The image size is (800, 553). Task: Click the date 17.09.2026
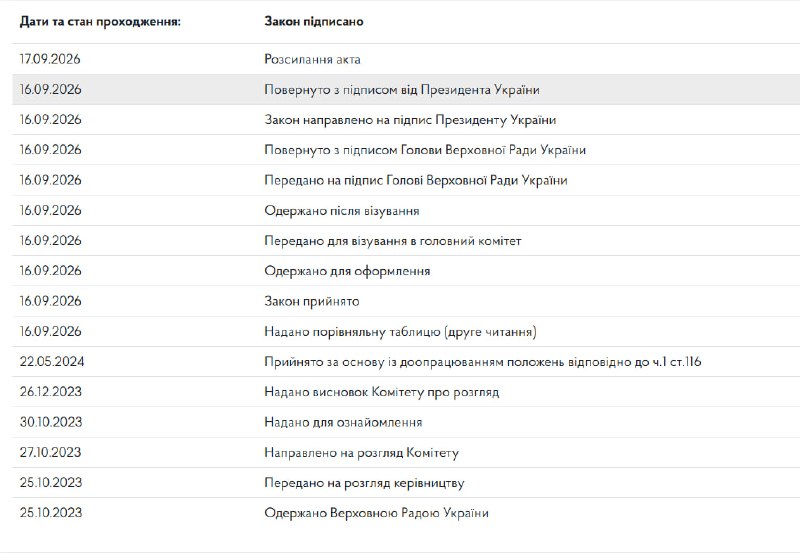pos(50,59)
